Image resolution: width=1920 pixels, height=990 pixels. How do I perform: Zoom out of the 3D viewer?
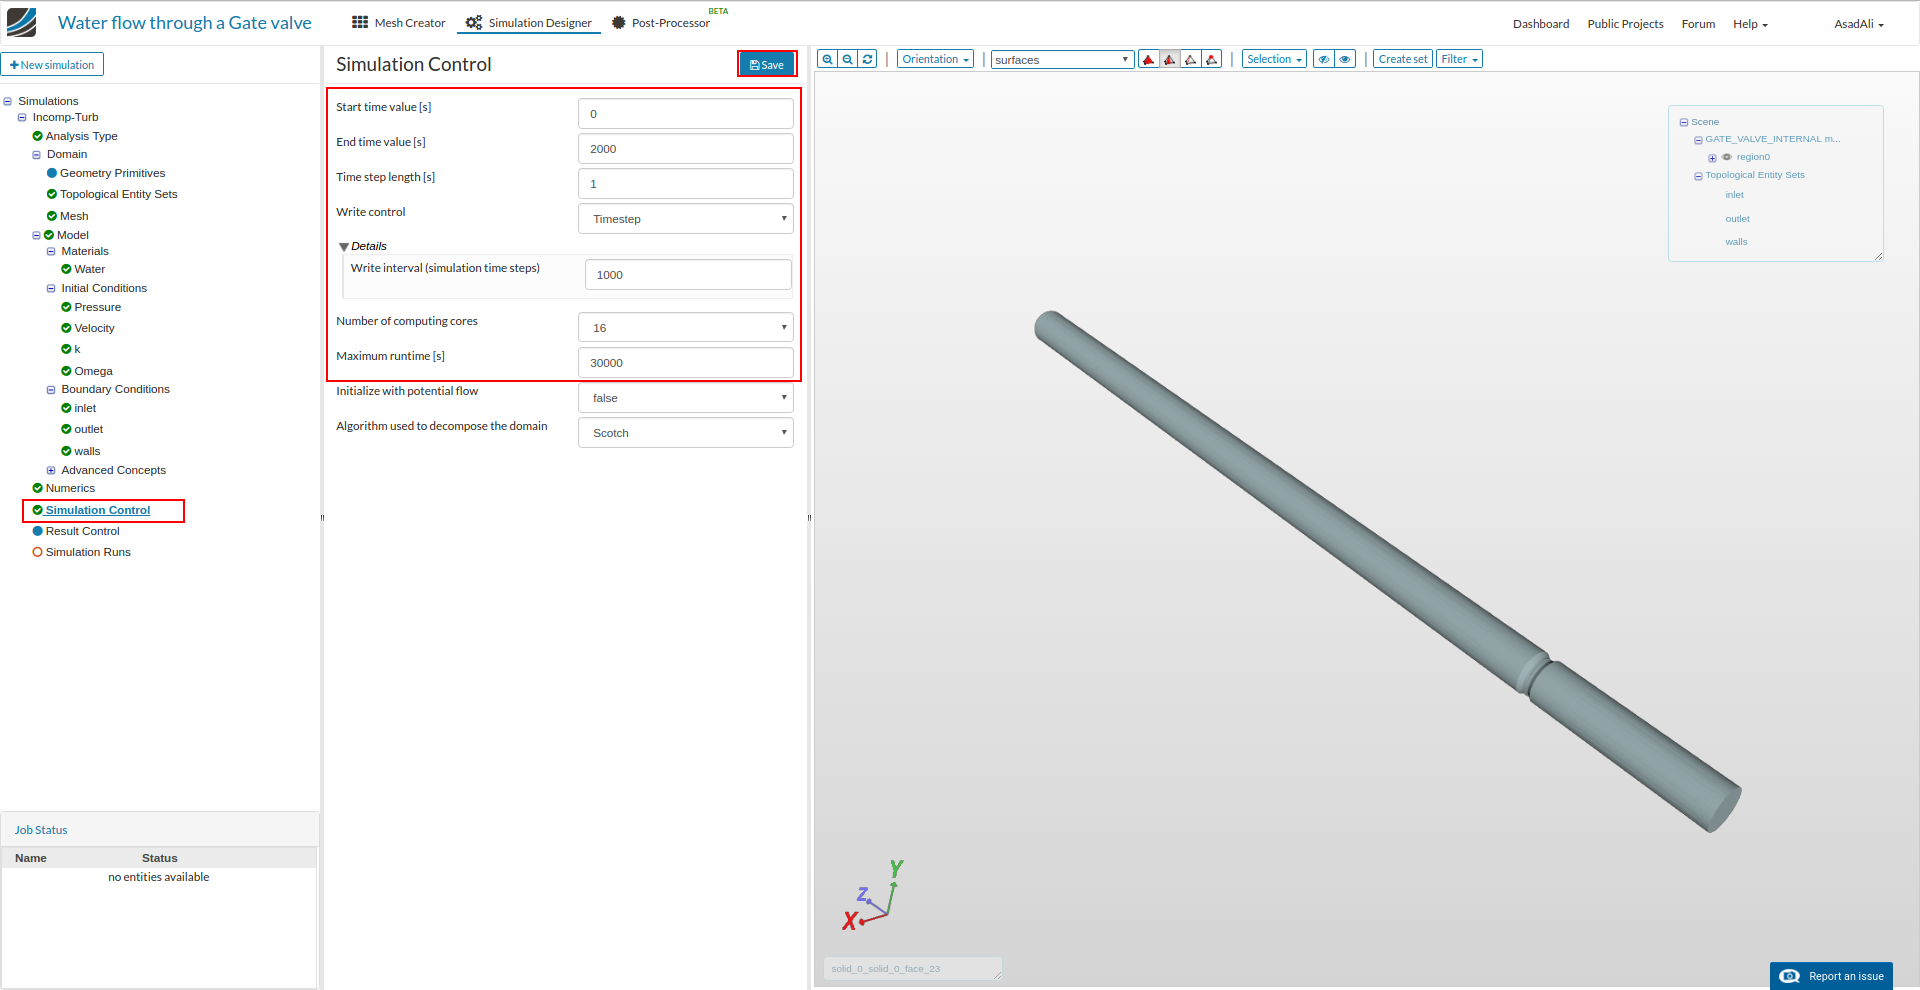848,59
